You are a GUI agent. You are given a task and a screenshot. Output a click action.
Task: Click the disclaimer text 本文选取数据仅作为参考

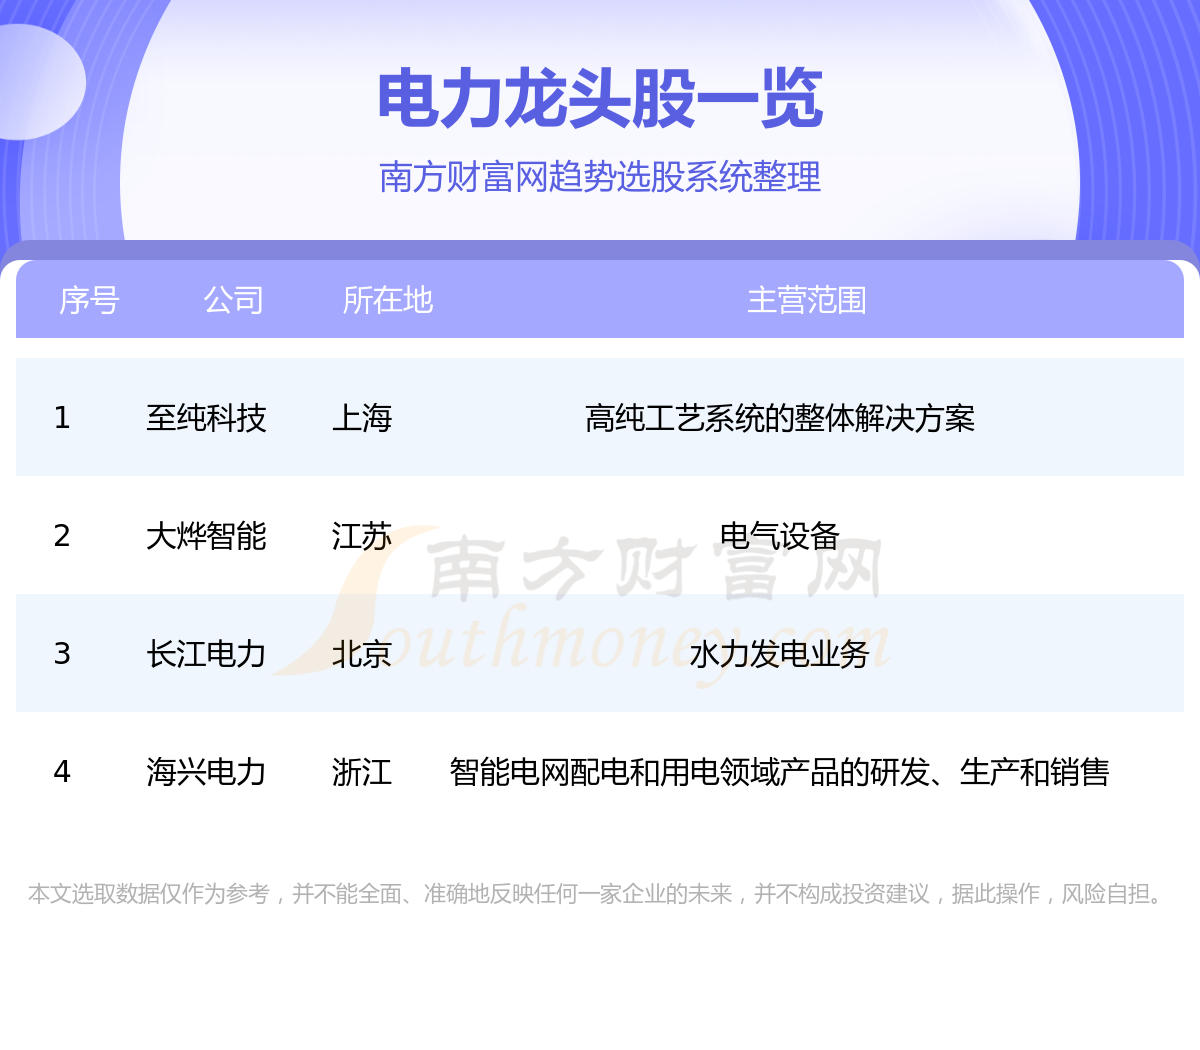click(149, 893)
